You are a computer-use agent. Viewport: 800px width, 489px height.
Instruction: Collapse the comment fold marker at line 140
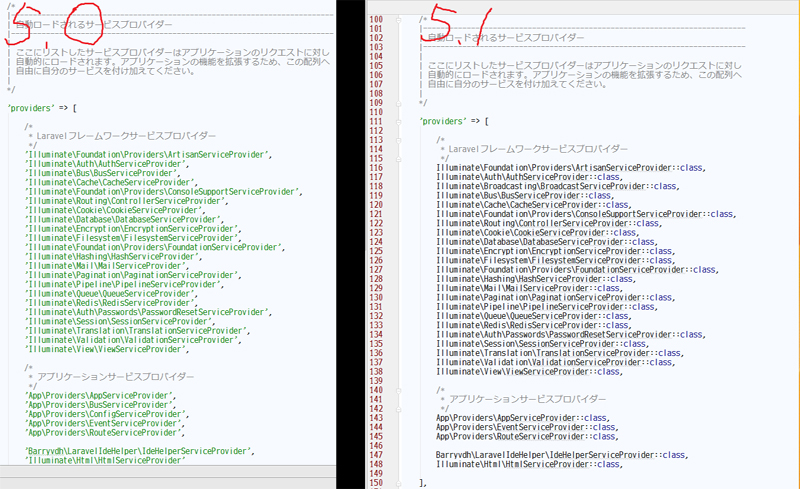point(398,390)
